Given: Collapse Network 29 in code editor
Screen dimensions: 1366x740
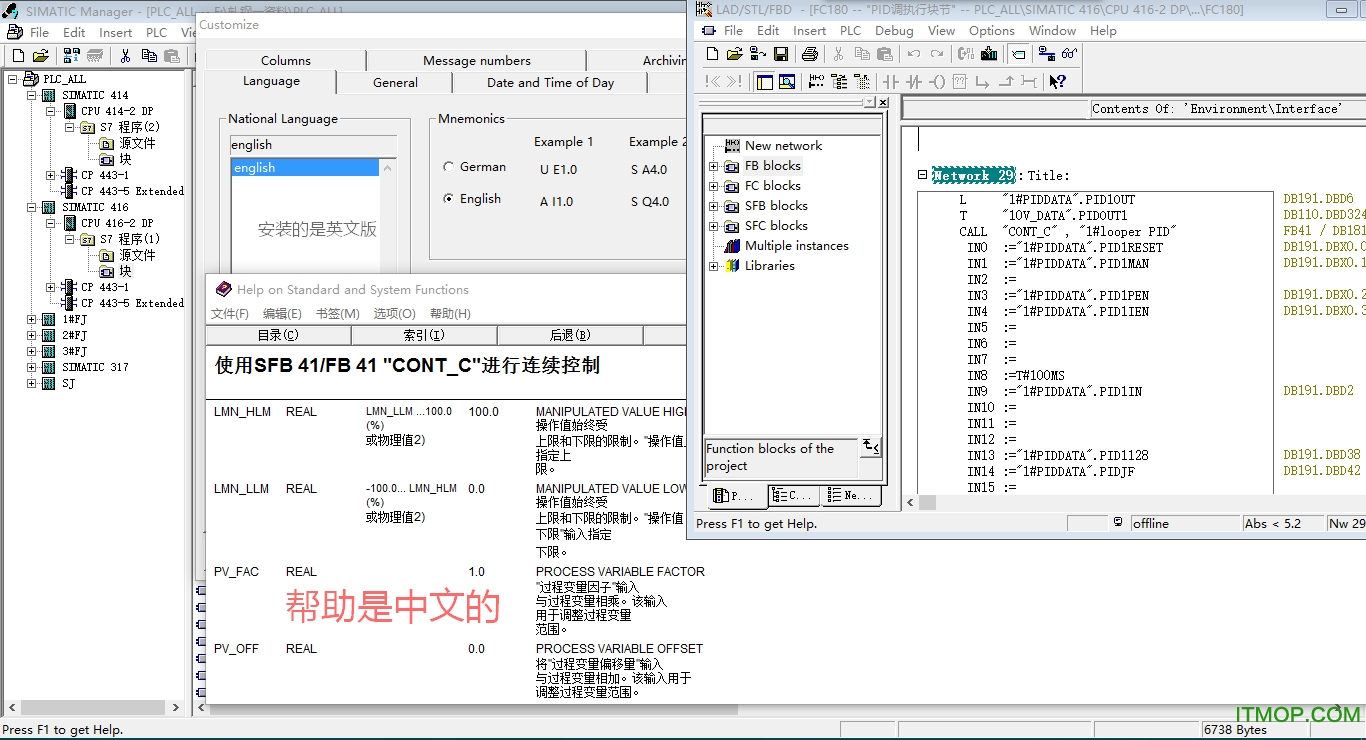Looking at the screenshot, I should pos(923,175).
